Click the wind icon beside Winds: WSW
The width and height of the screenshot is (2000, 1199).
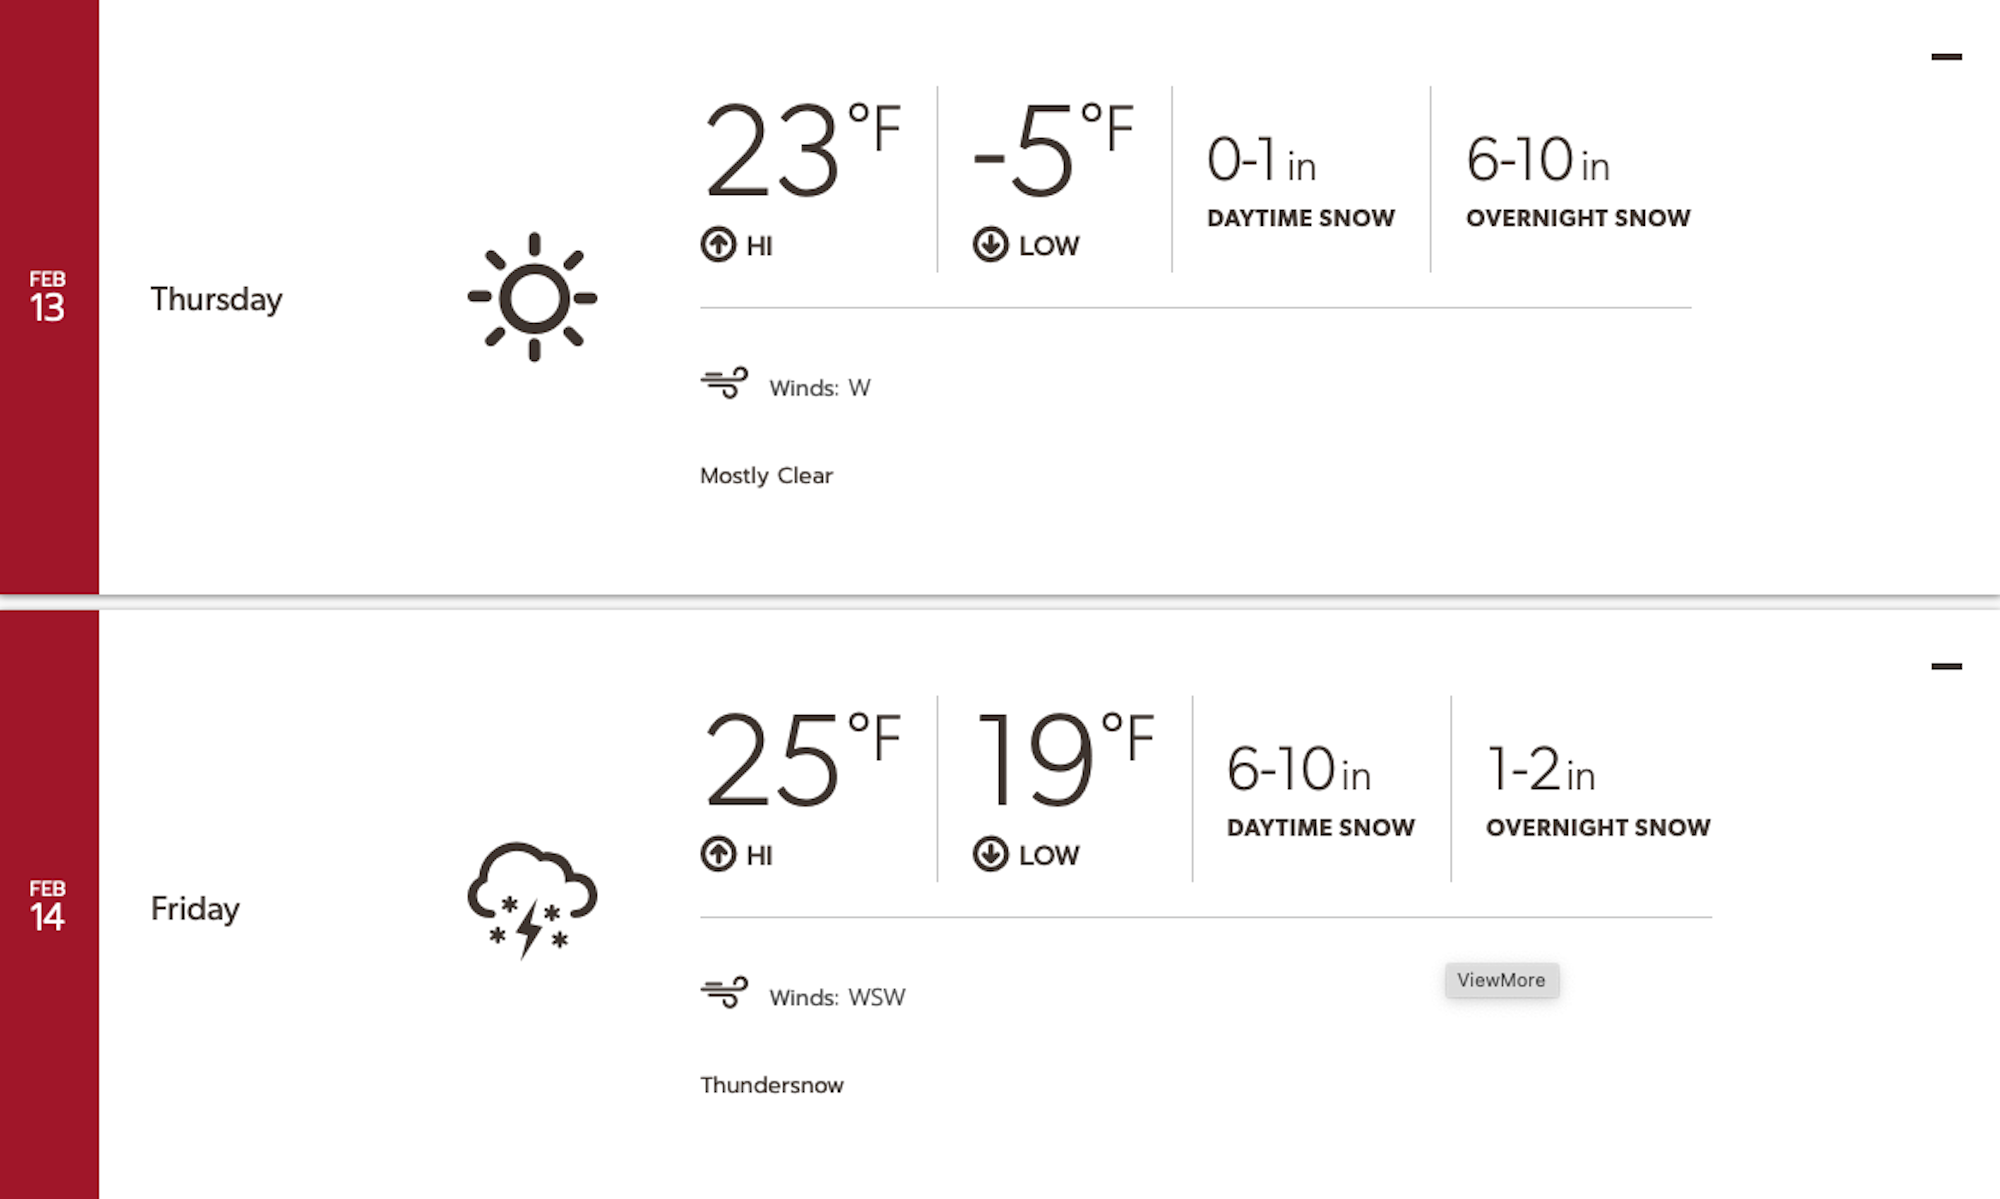(x=724, y=993)
